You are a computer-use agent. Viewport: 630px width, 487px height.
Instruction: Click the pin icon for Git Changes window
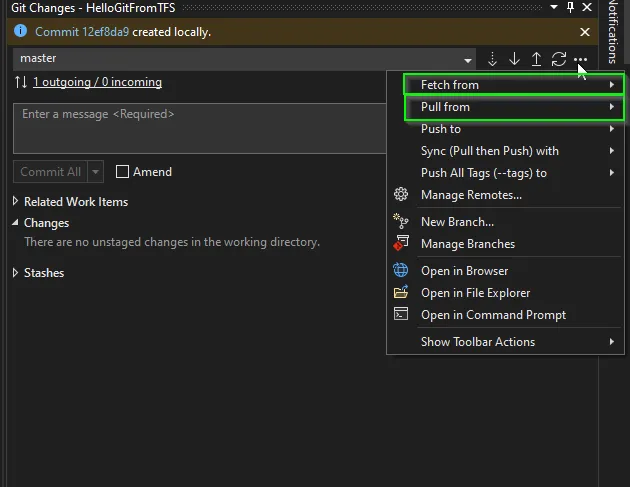570,7
